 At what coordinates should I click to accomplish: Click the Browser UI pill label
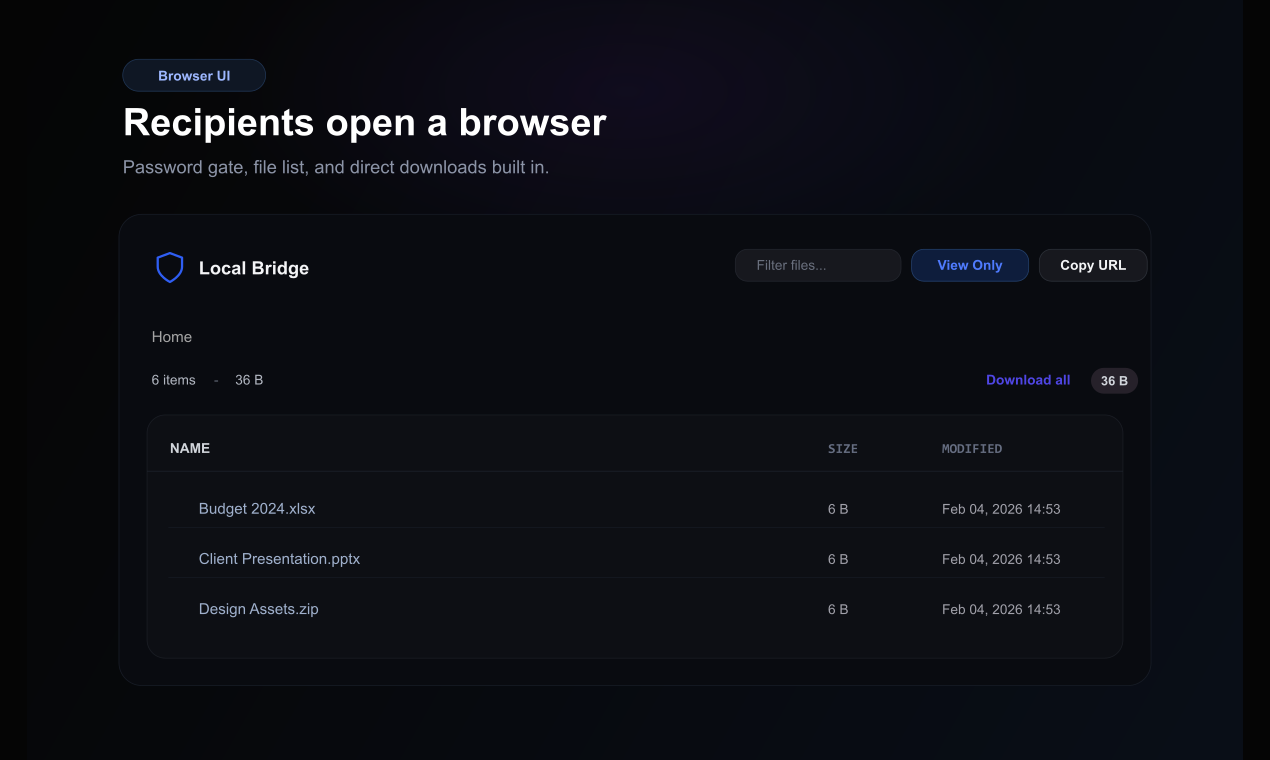tap(194, 76)
